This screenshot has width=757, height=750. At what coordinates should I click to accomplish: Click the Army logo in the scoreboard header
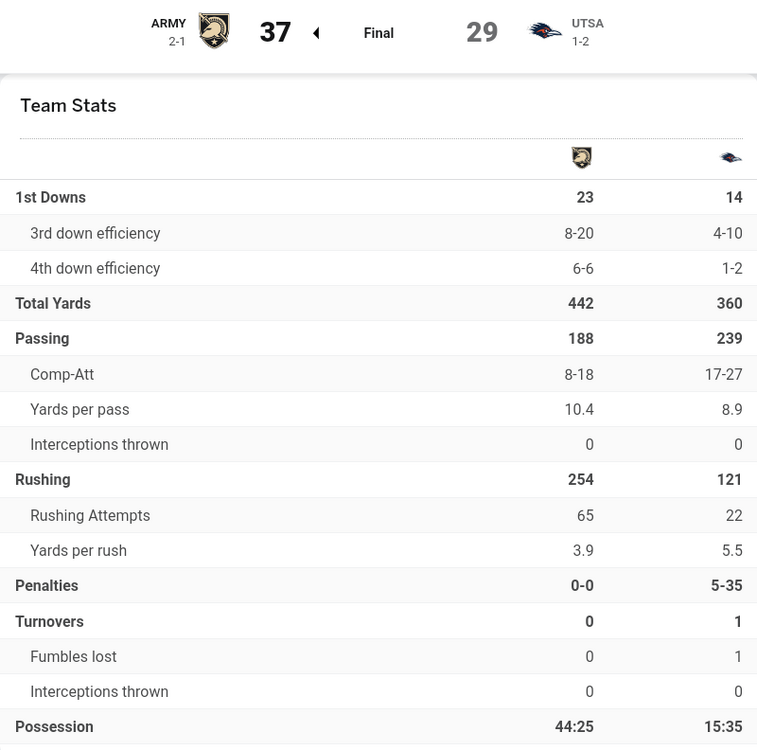coord(214,31)
